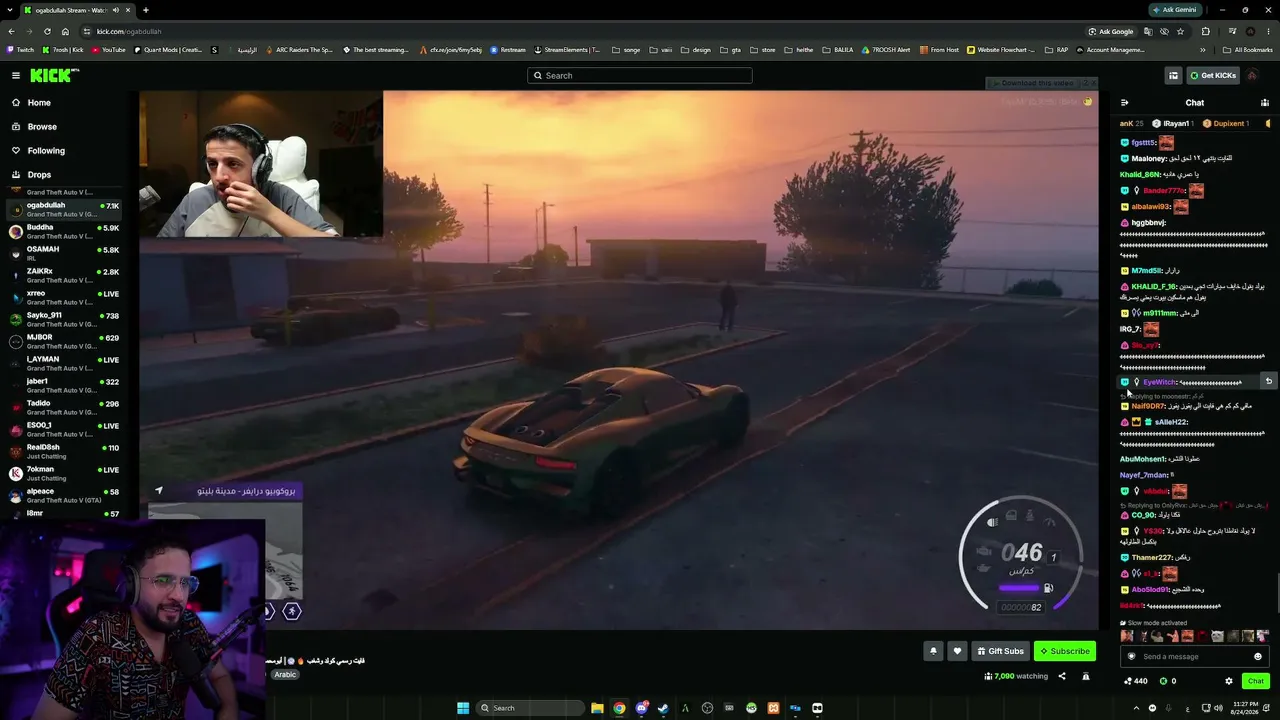
Task: Click the KICK logo to go home
Action: (53, 75)
